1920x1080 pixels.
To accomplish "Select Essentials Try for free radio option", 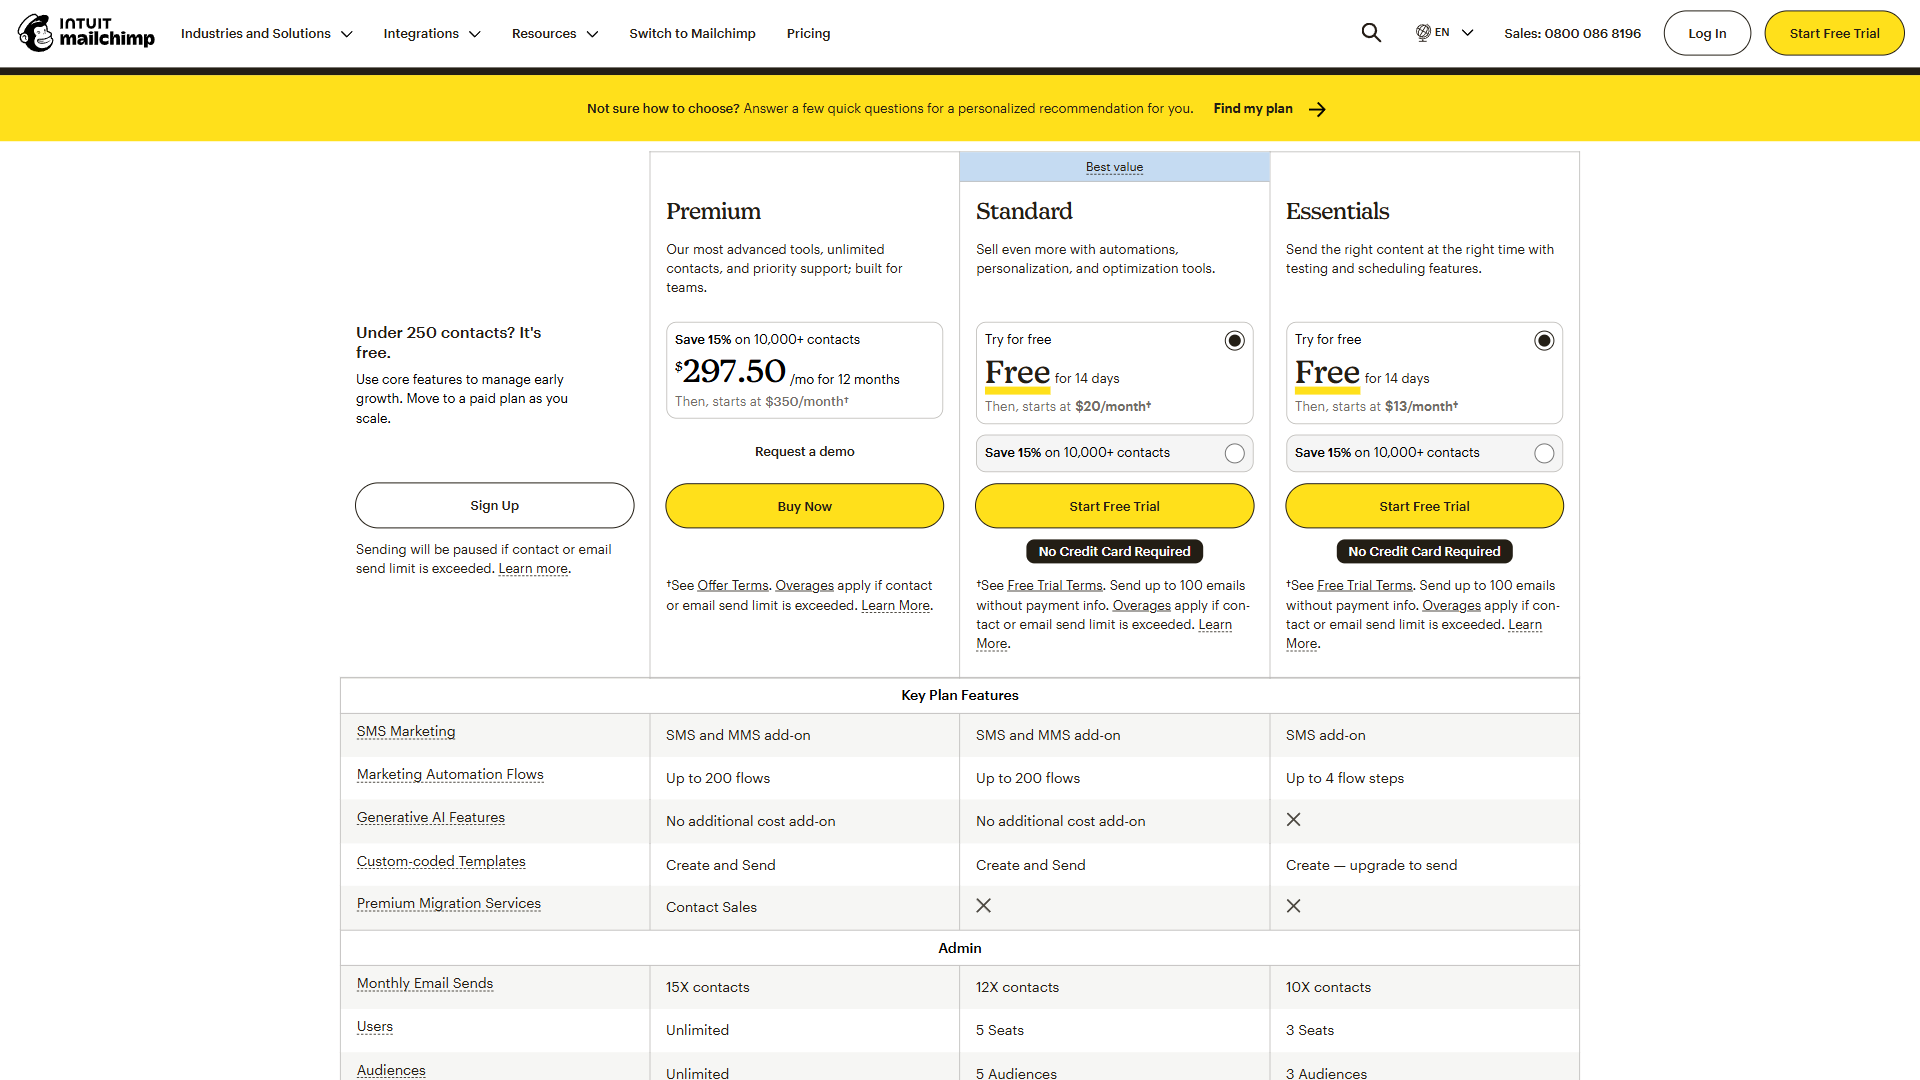I will tap(1544, 341).
